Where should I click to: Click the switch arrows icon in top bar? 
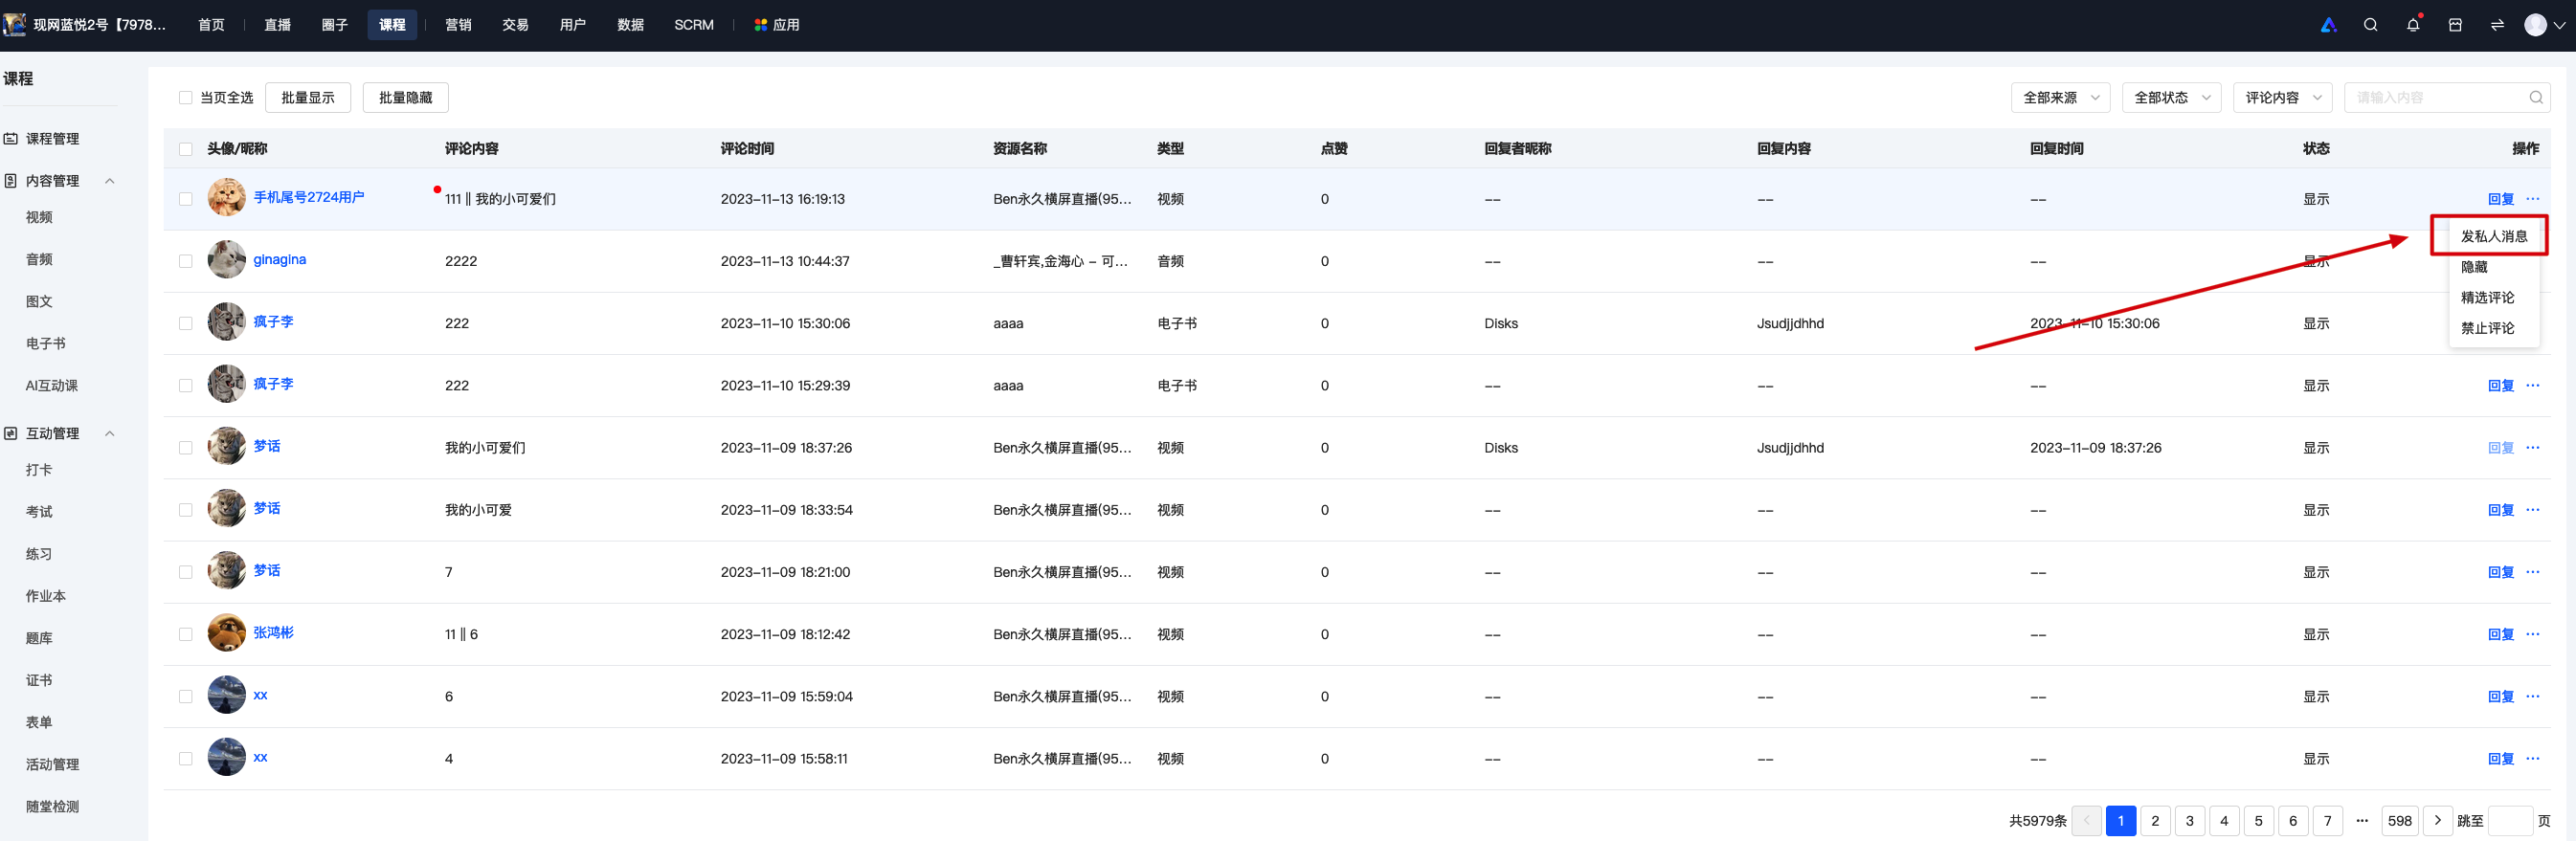pyautogui.click(x=2497, y=25)
